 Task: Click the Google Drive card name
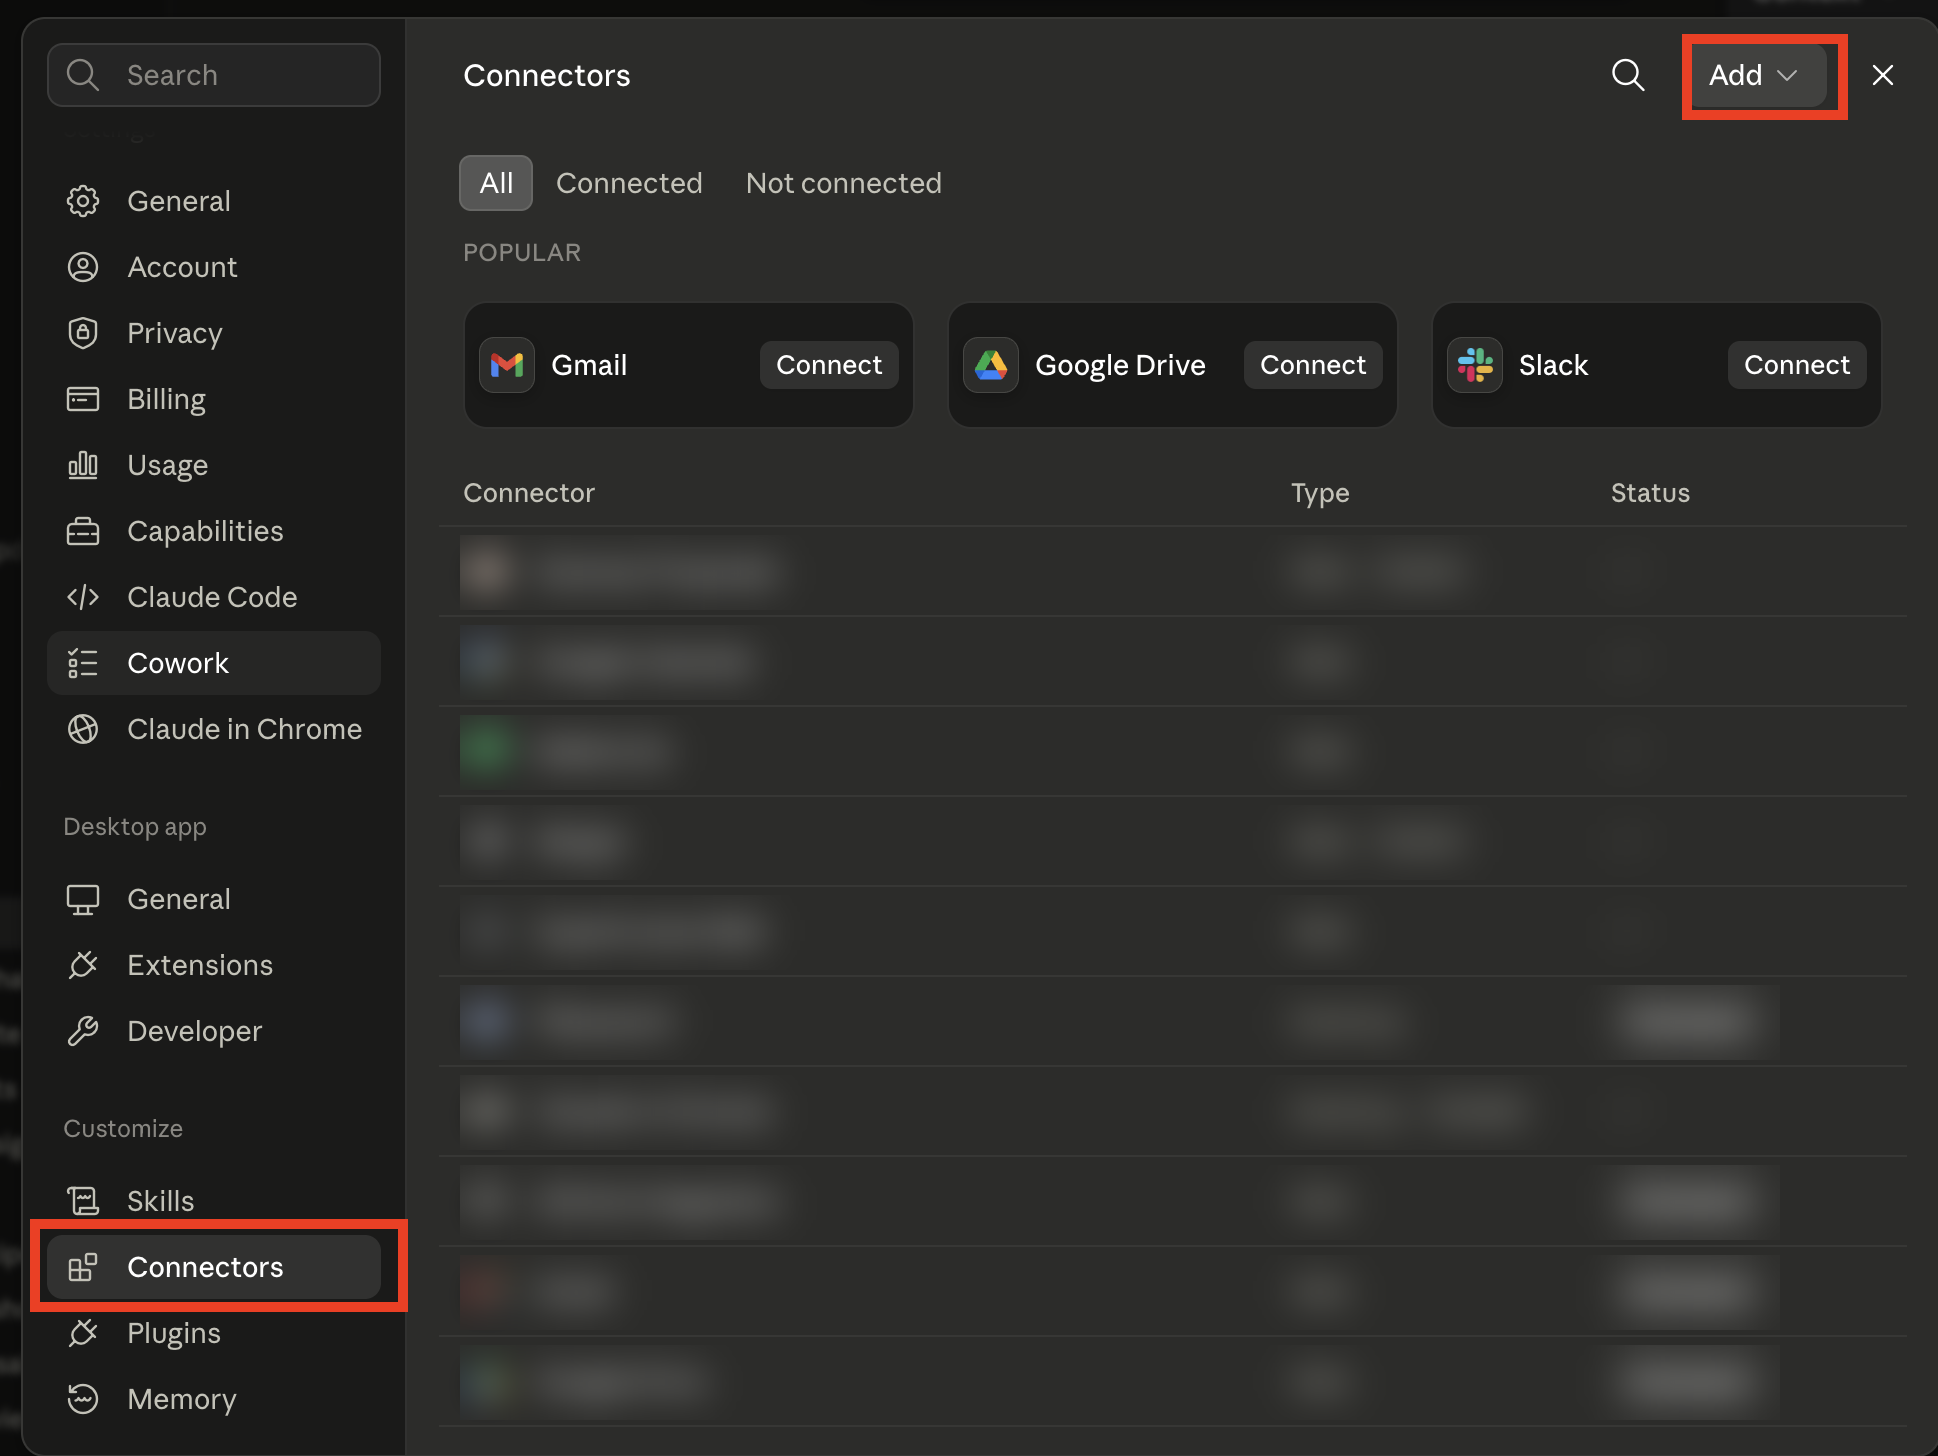tap(1120, 365)
